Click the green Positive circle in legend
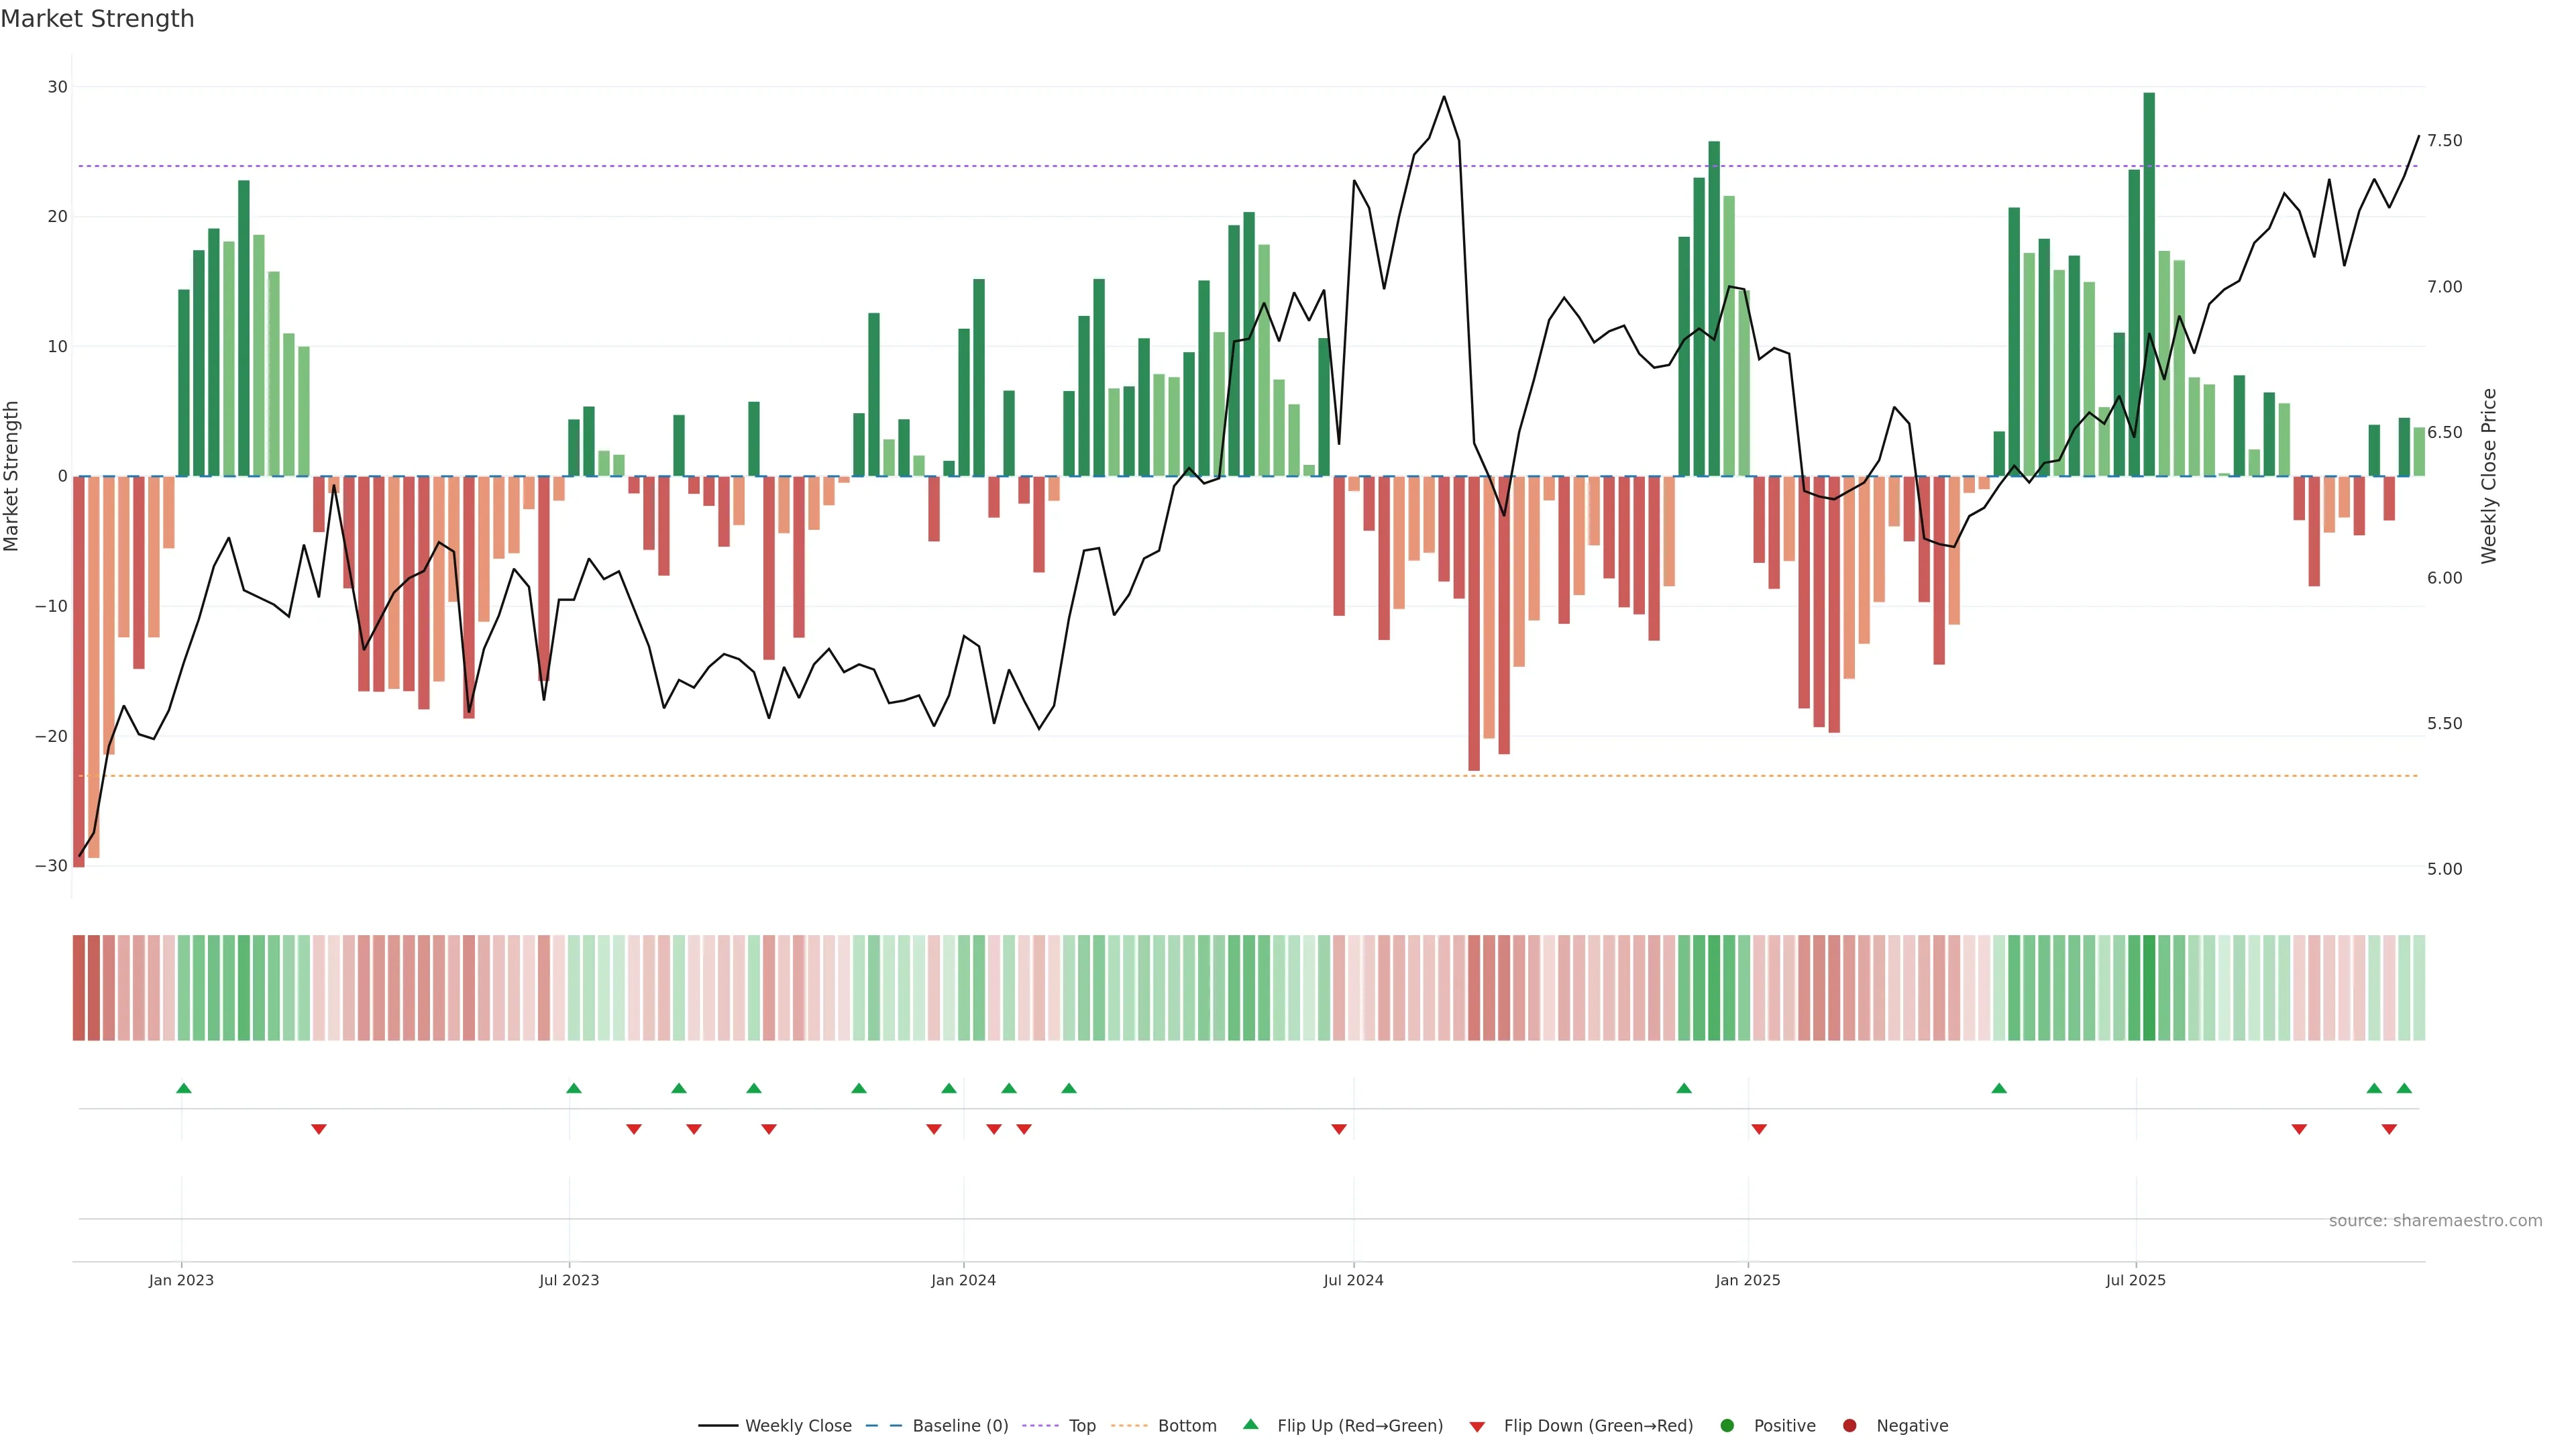2576x1449 pixels. [1727, 1426]
